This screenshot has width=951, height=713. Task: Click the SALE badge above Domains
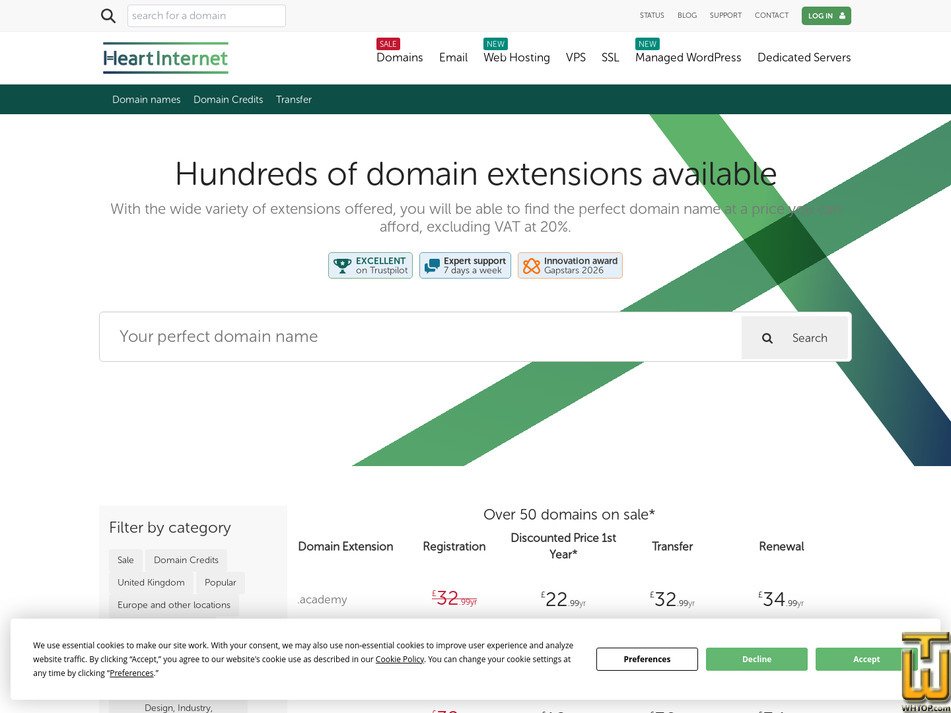point(388,44)
